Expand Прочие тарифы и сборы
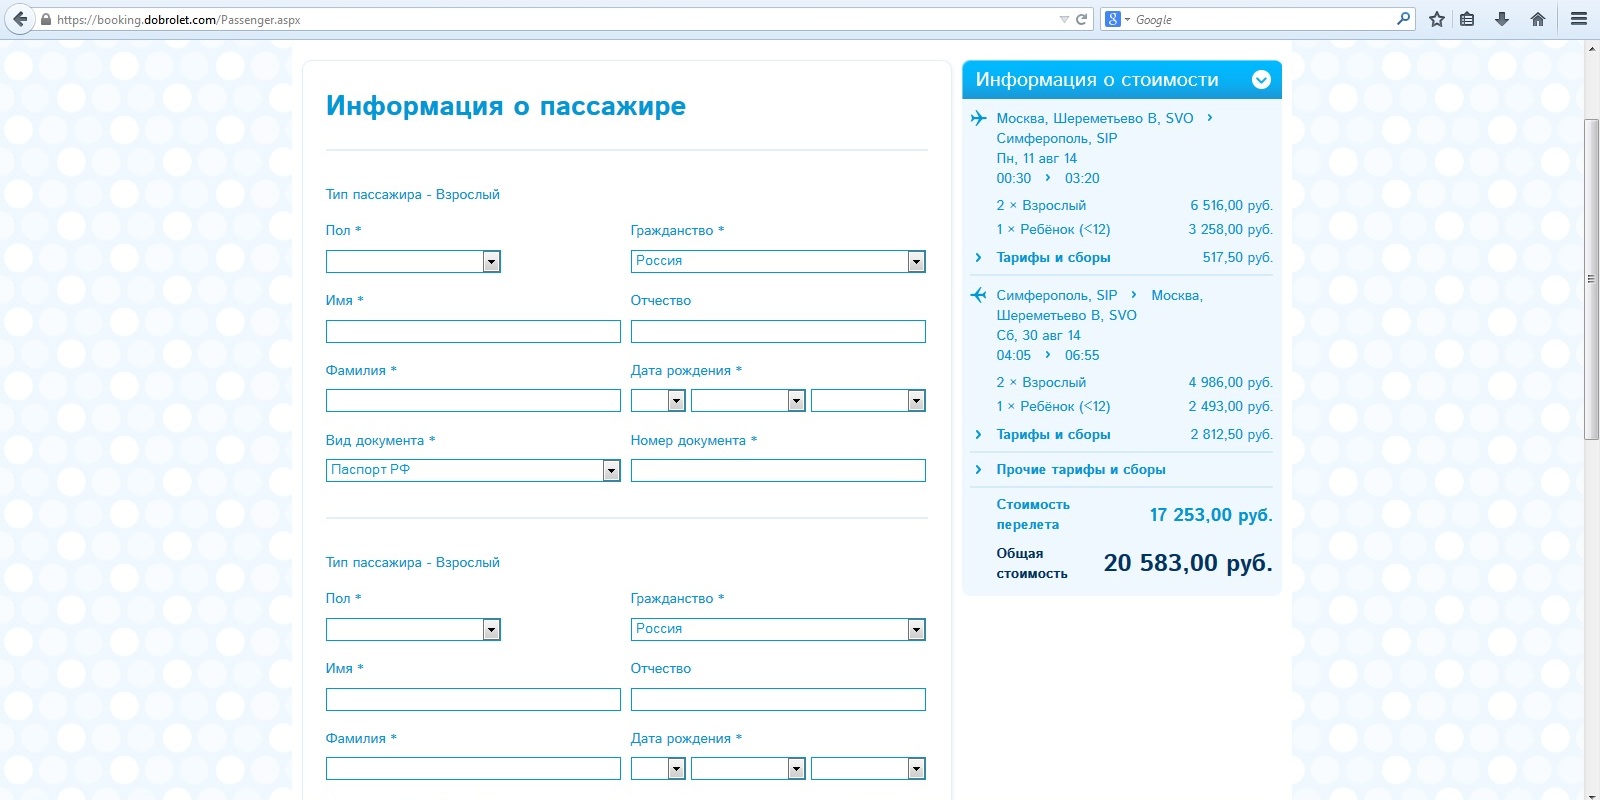The height and width of the screenshot is (800, 1600). [x=1080, y=469]
